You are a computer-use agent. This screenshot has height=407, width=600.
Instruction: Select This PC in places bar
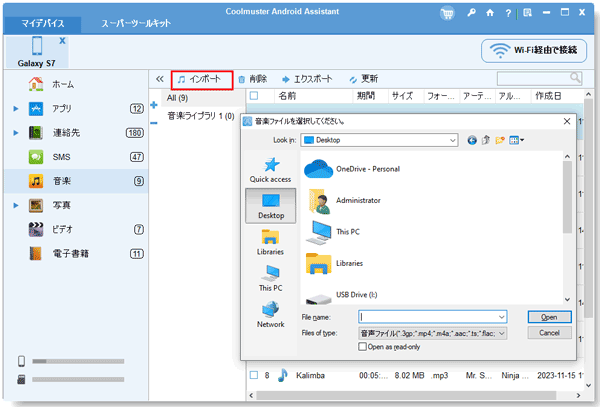(271, 278)
